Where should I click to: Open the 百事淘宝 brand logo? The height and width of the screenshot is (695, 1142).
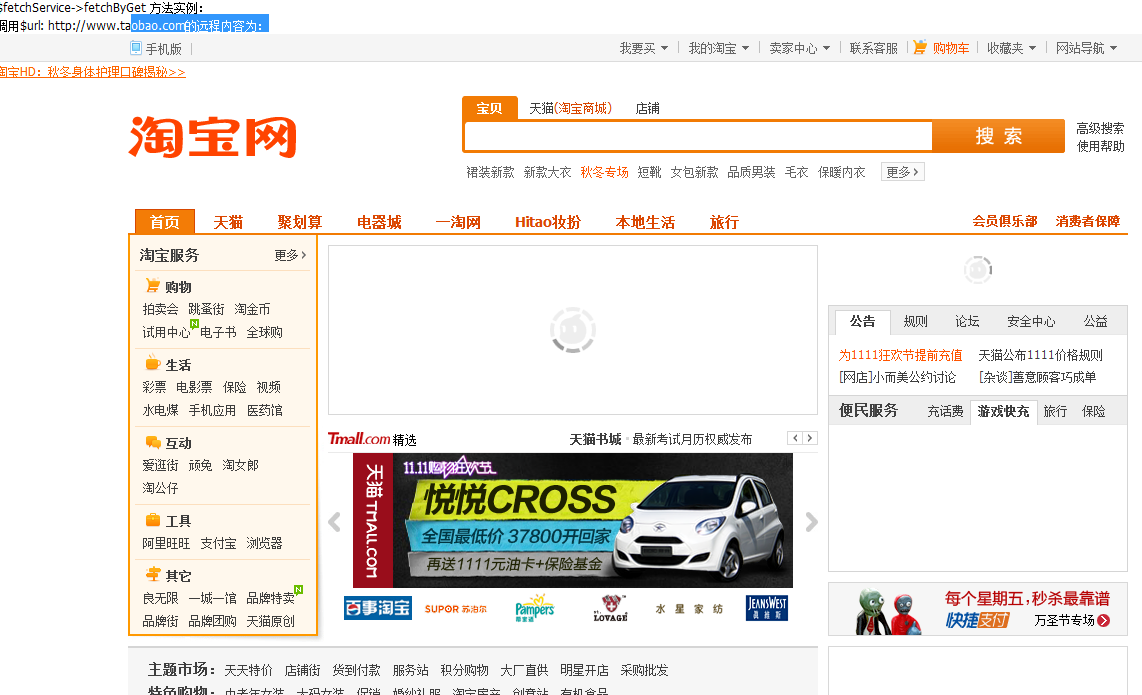click(377, 608)
